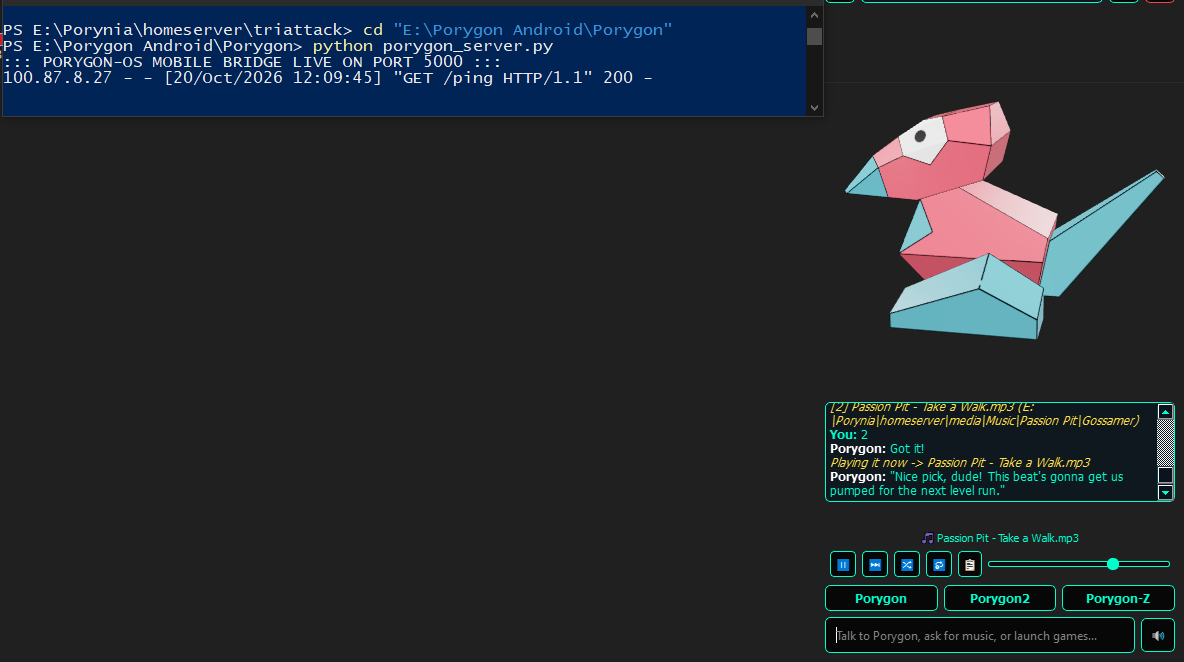Switch to the Porygon-Z form
The image size is (1184, 662).
[x=1118, y=598]
